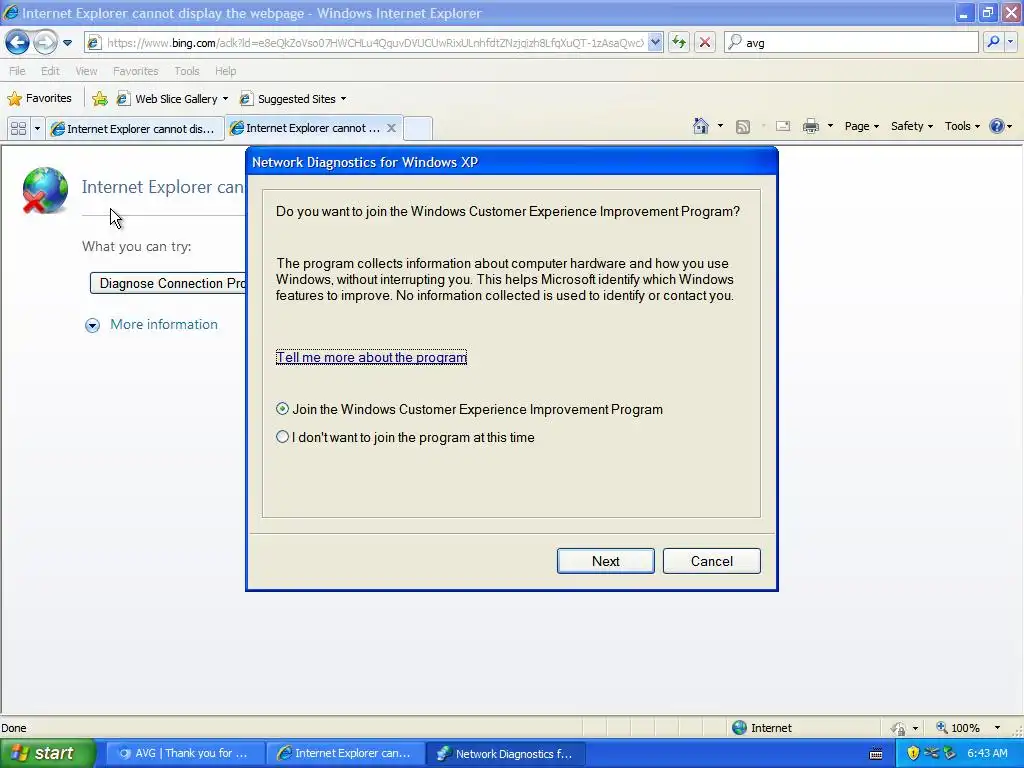Click the Network Diagnostics dialog title bar

511,162
